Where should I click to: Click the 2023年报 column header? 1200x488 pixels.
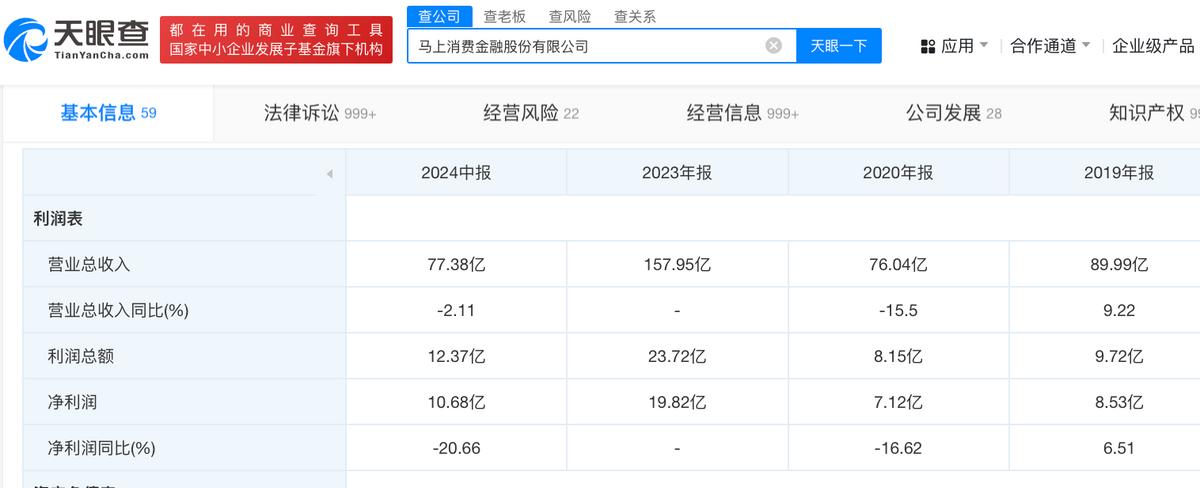tap(677, 173)
